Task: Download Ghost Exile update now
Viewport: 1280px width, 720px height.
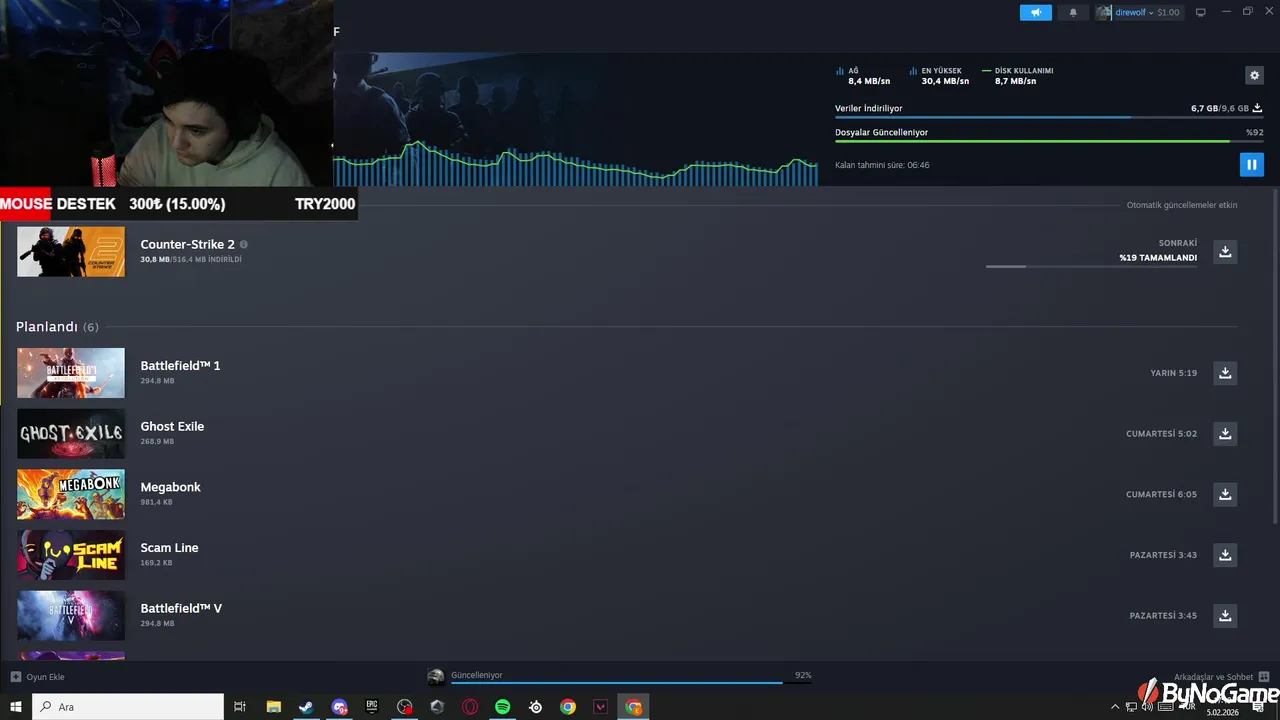Action: tap(1225, 434)
